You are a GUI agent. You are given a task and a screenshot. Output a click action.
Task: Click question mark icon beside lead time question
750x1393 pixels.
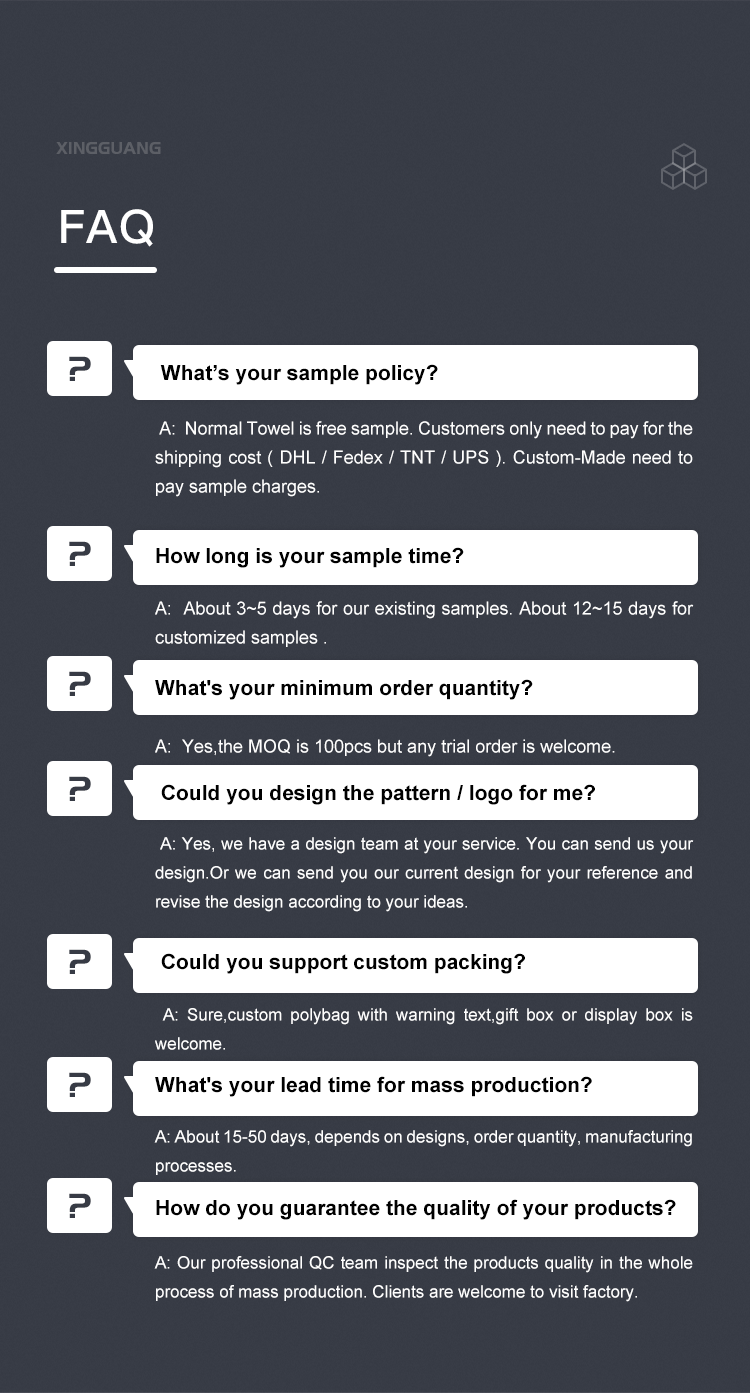79,1085
